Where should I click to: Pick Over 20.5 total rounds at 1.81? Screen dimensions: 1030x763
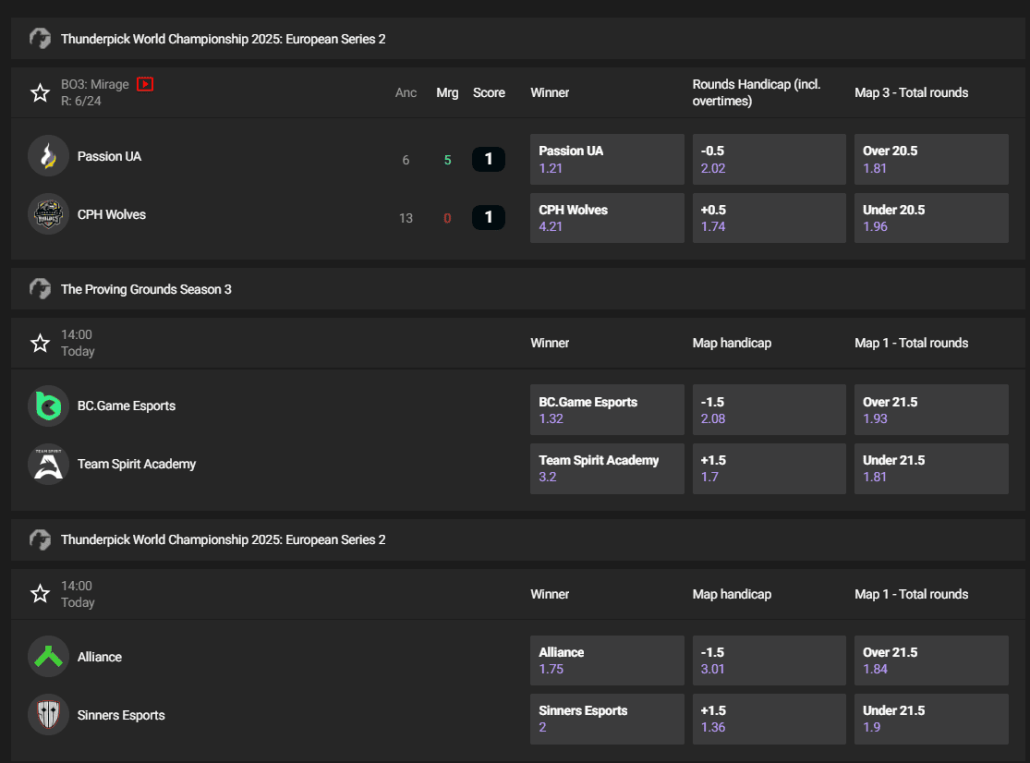(x=931, y=160)
